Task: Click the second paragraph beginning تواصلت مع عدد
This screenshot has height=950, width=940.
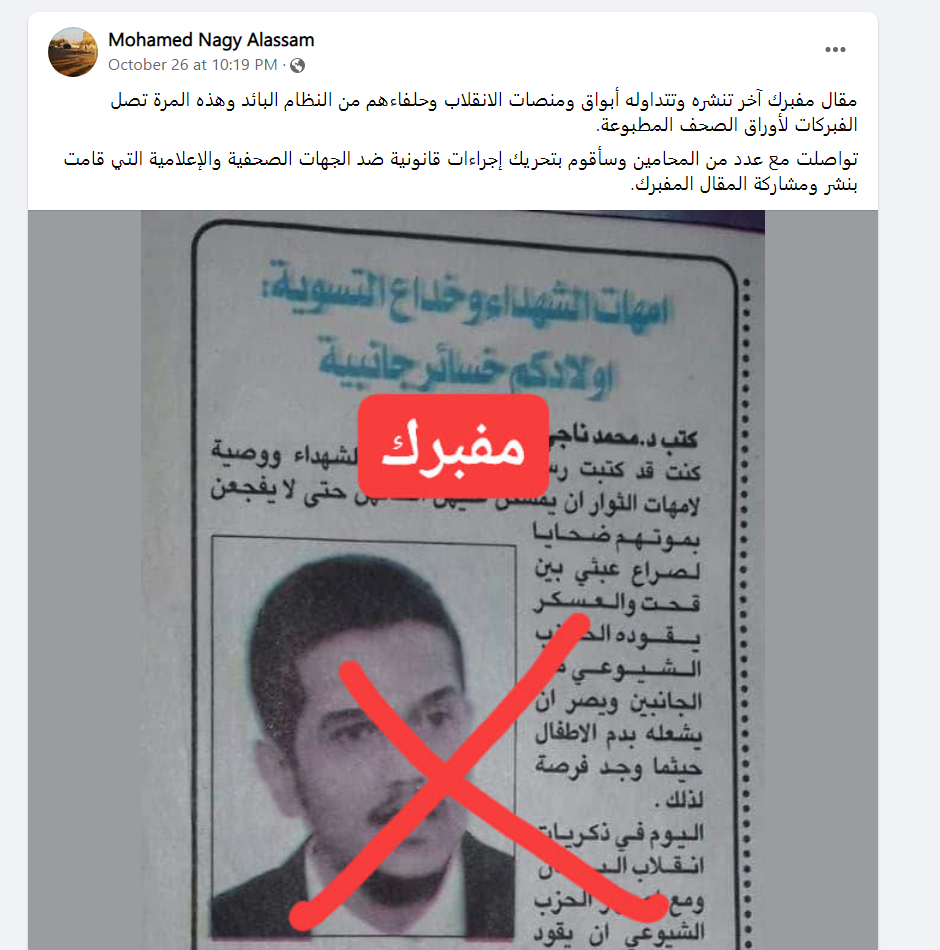Action: click(x=461, y=171)
